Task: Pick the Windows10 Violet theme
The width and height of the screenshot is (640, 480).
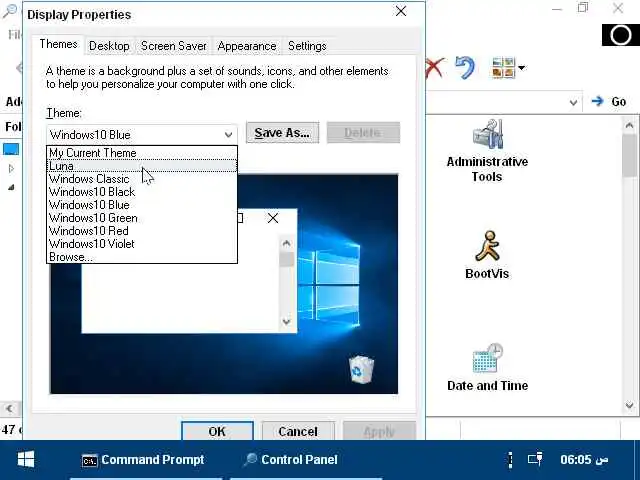Action: pyautogui.click(x=142, y=244)
